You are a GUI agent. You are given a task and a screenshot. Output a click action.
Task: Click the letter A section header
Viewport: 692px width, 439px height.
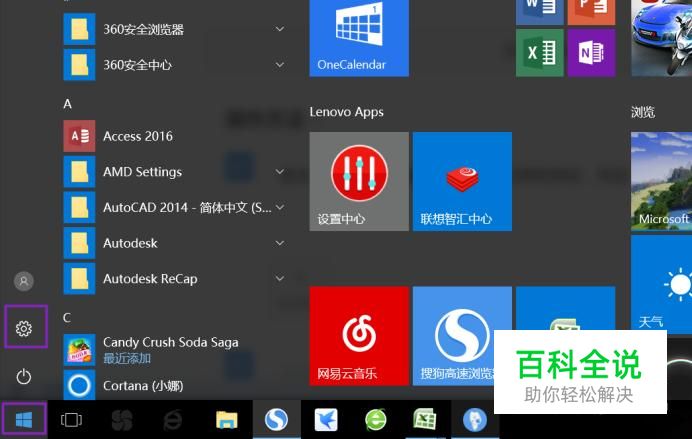68,104
